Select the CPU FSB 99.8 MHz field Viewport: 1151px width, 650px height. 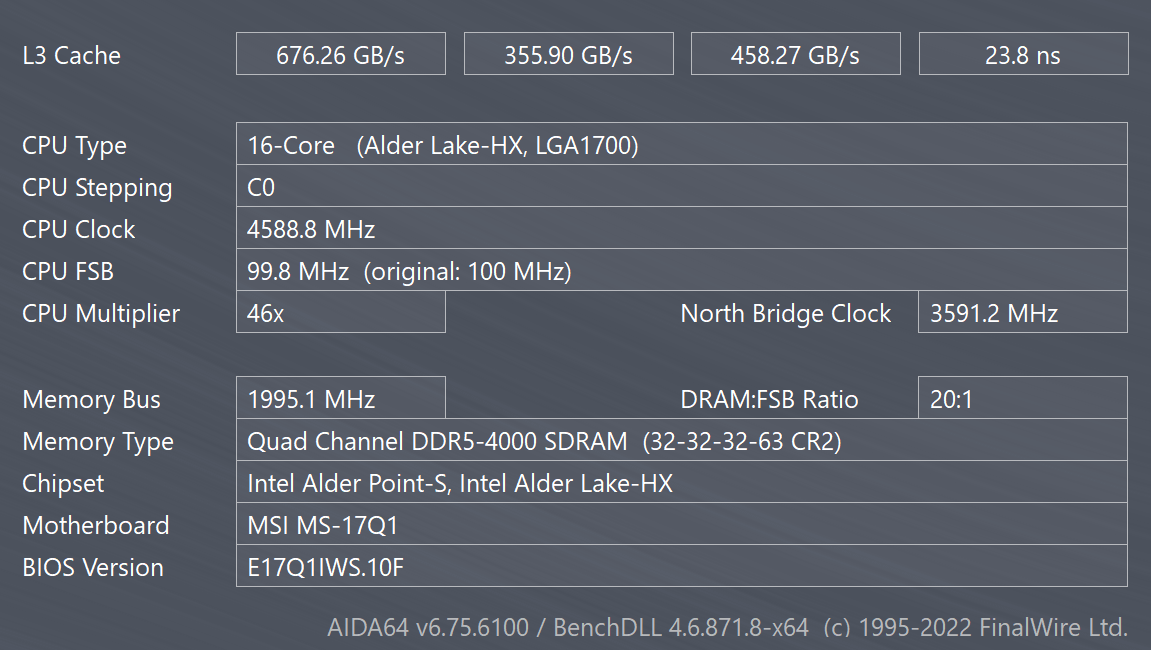point(681,271)
